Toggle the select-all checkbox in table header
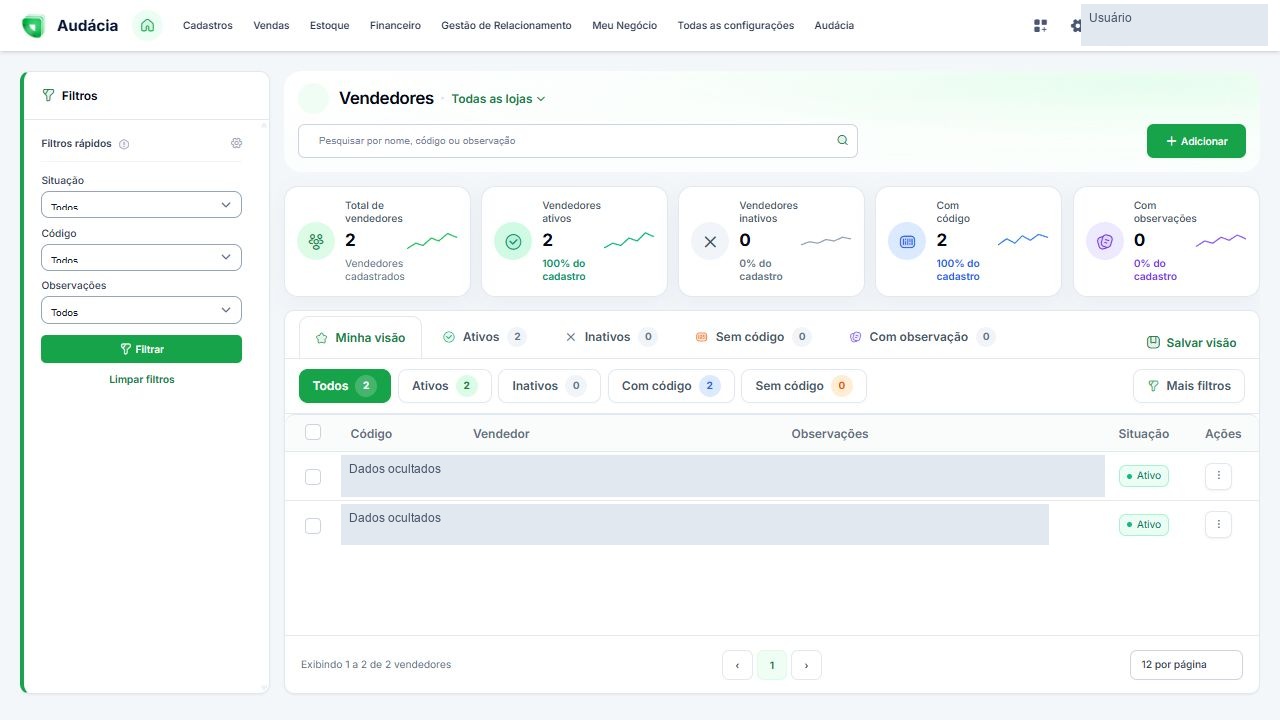Viewport: 1280px width, 720px height. tap(313, 432)
